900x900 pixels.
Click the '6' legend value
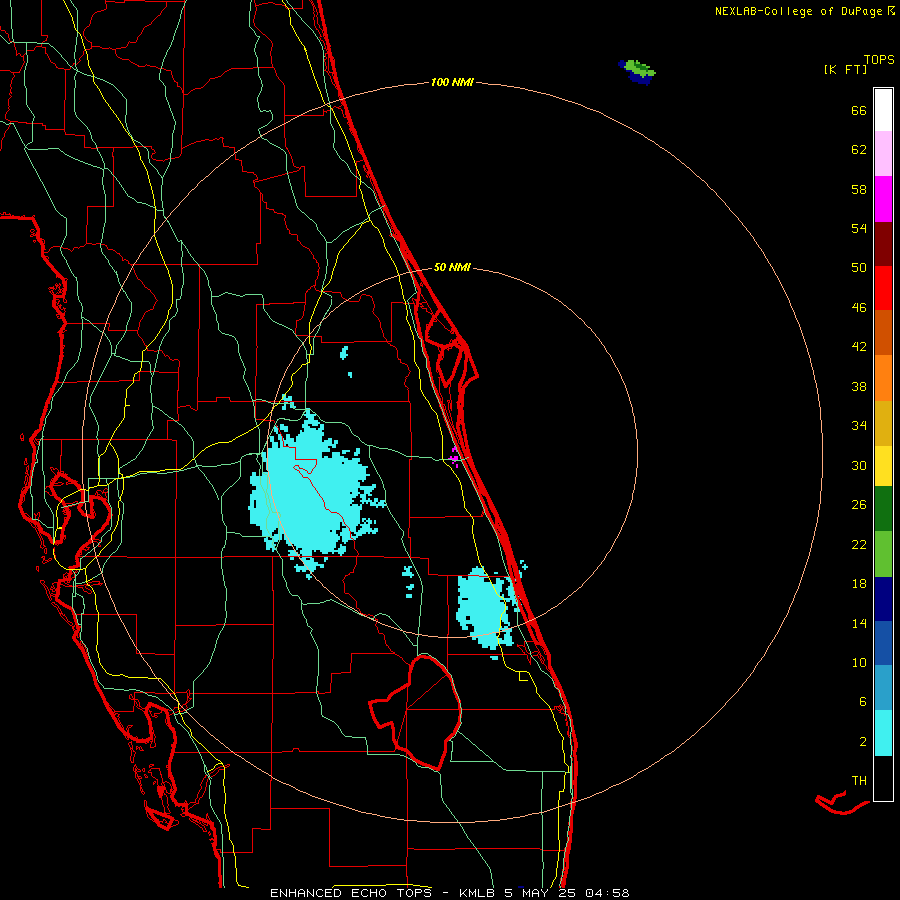[x=863, y=702]
